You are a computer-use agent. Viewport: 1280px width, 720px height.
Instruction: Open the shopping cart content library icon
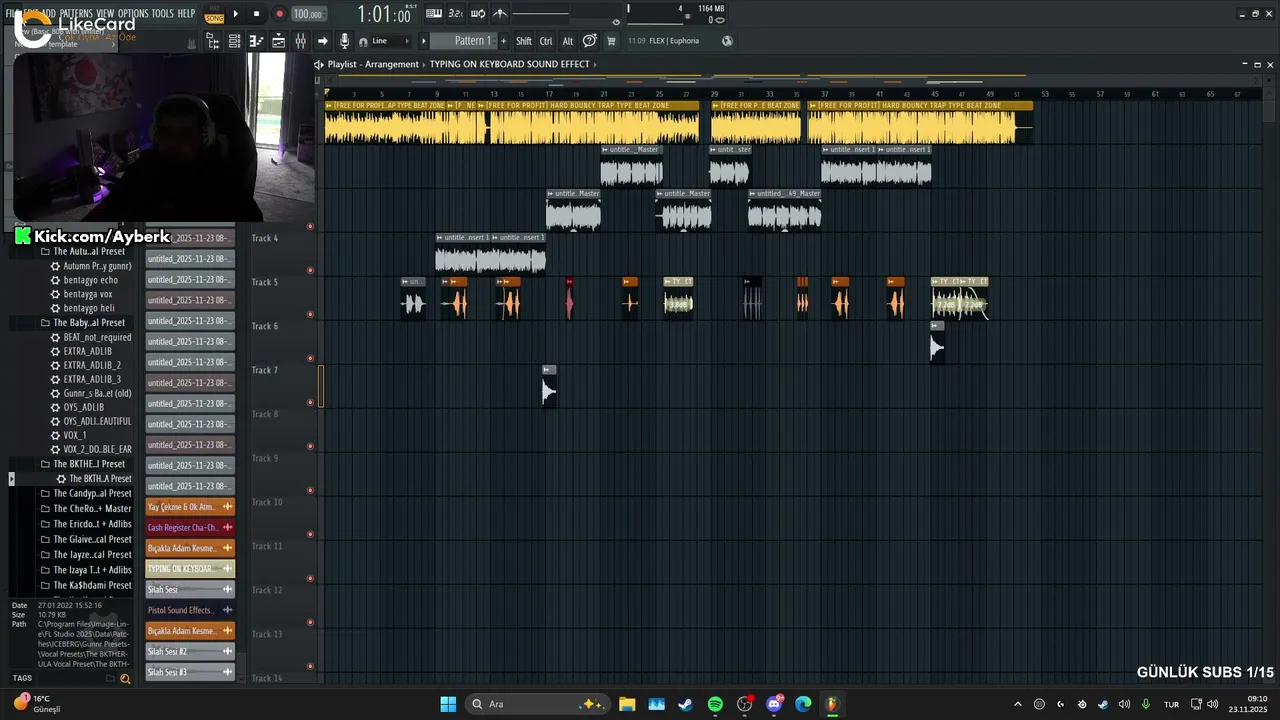pos(611,41)
